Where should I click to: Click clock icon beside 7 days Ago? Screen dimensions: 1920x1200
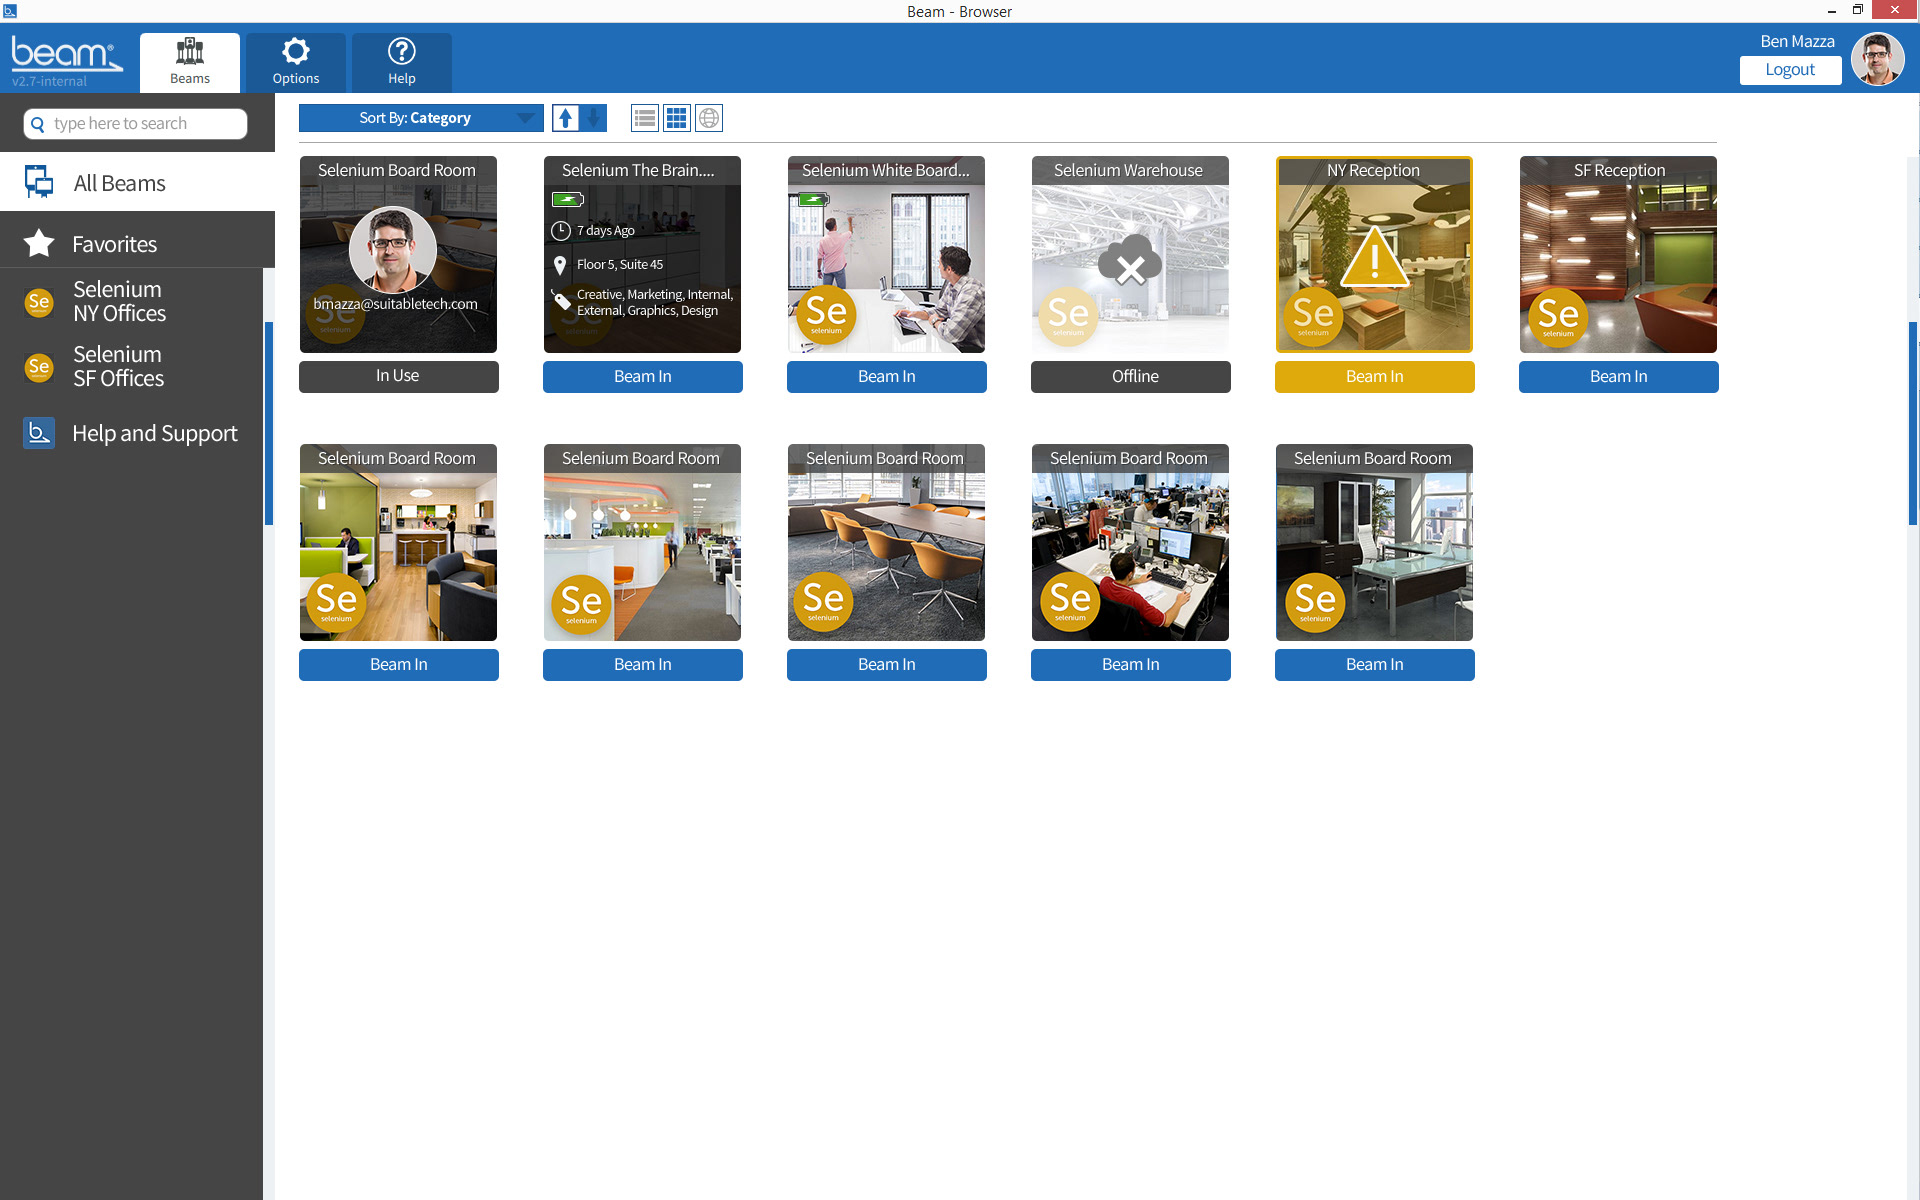click(x=561, y=231)
